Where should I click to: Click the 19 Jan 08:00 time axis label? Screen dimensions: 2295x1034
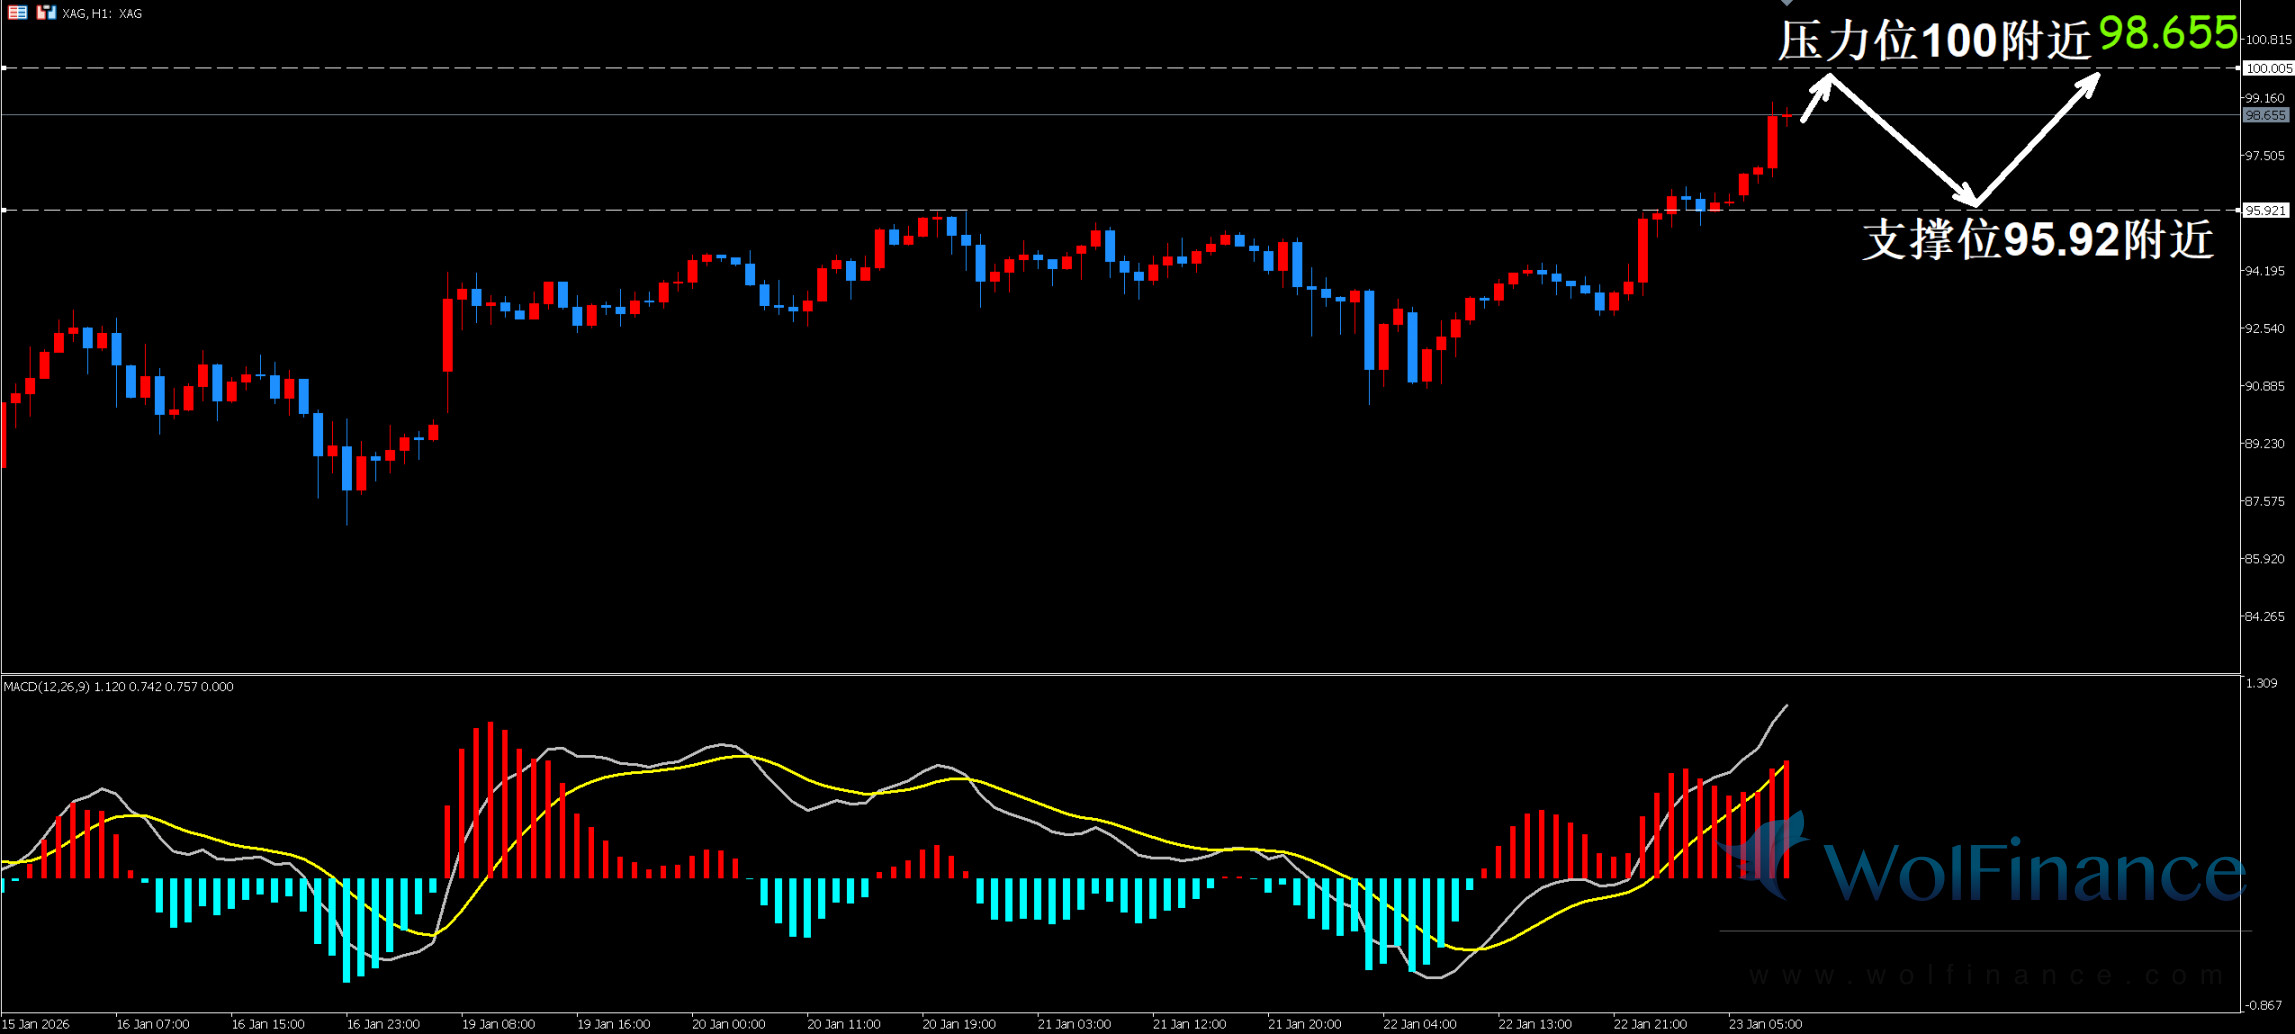click(x=498, y=1024)
